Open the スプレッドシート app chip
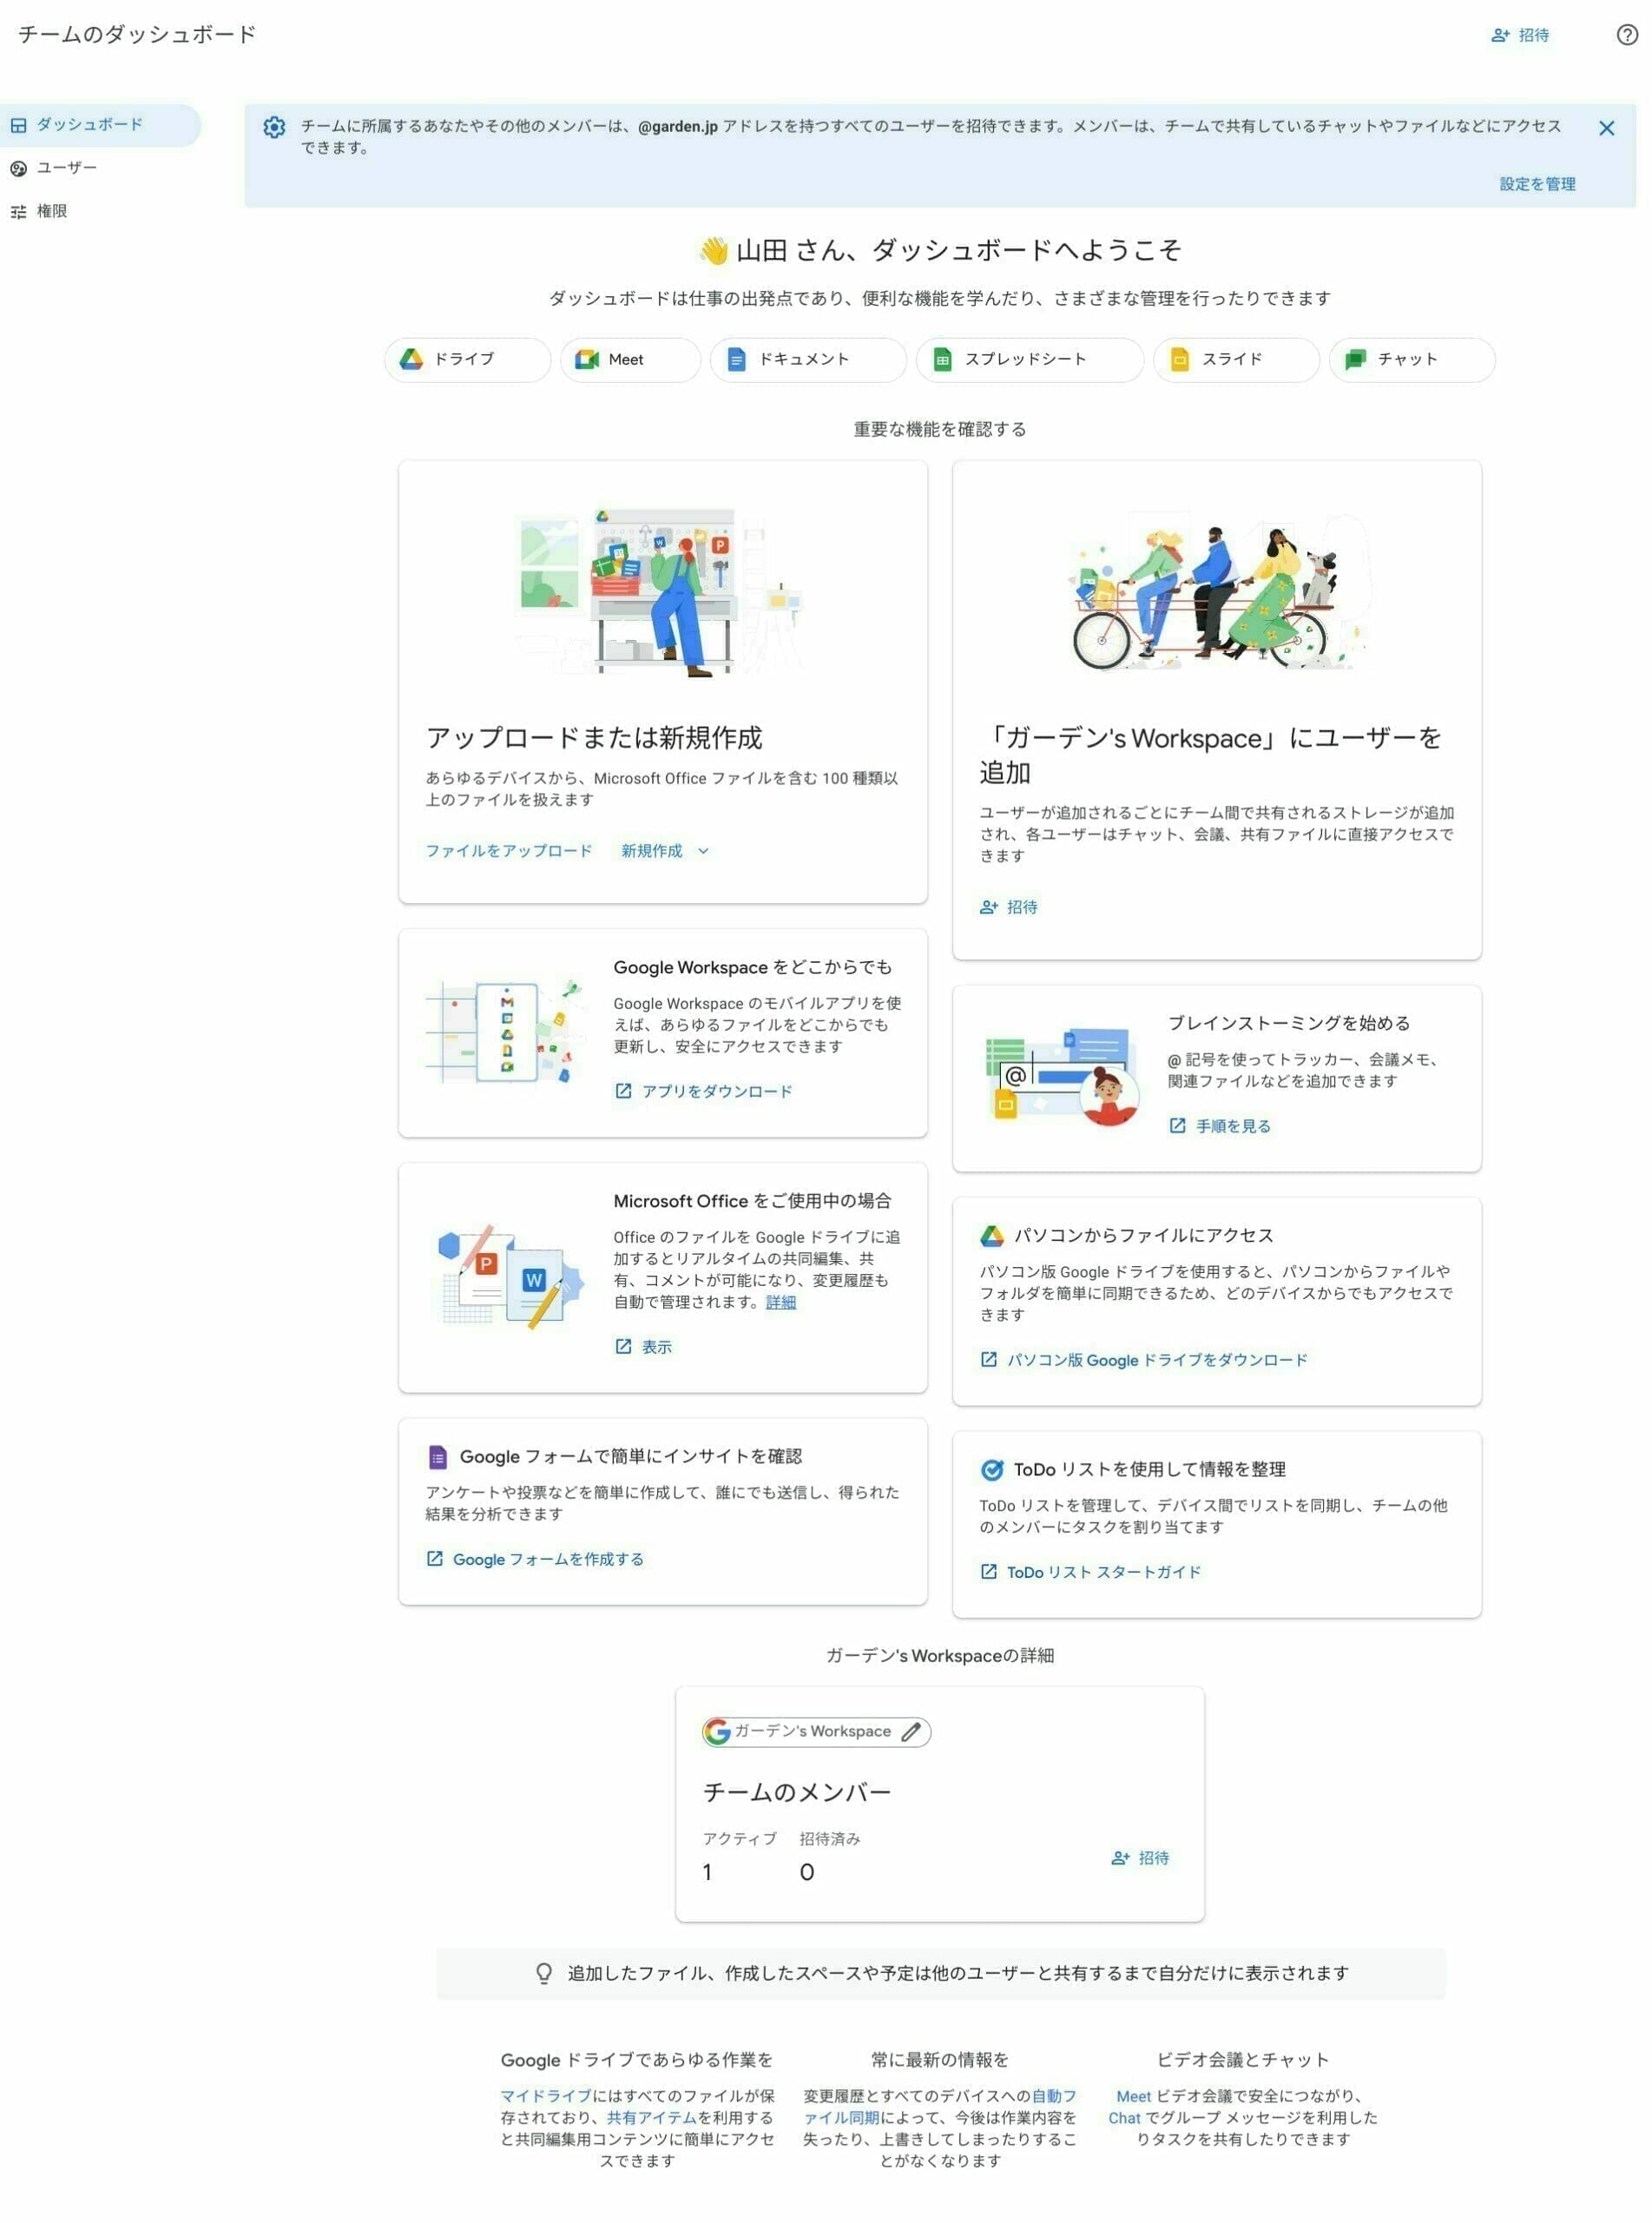1652x2223 pixels. (1029, 359)
